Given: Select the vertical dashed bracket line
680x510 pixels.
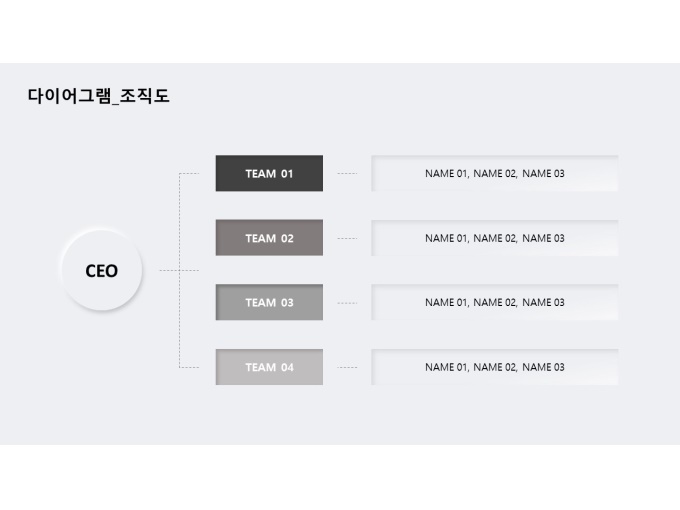Looking at the screenshot, I should (180, 270).
